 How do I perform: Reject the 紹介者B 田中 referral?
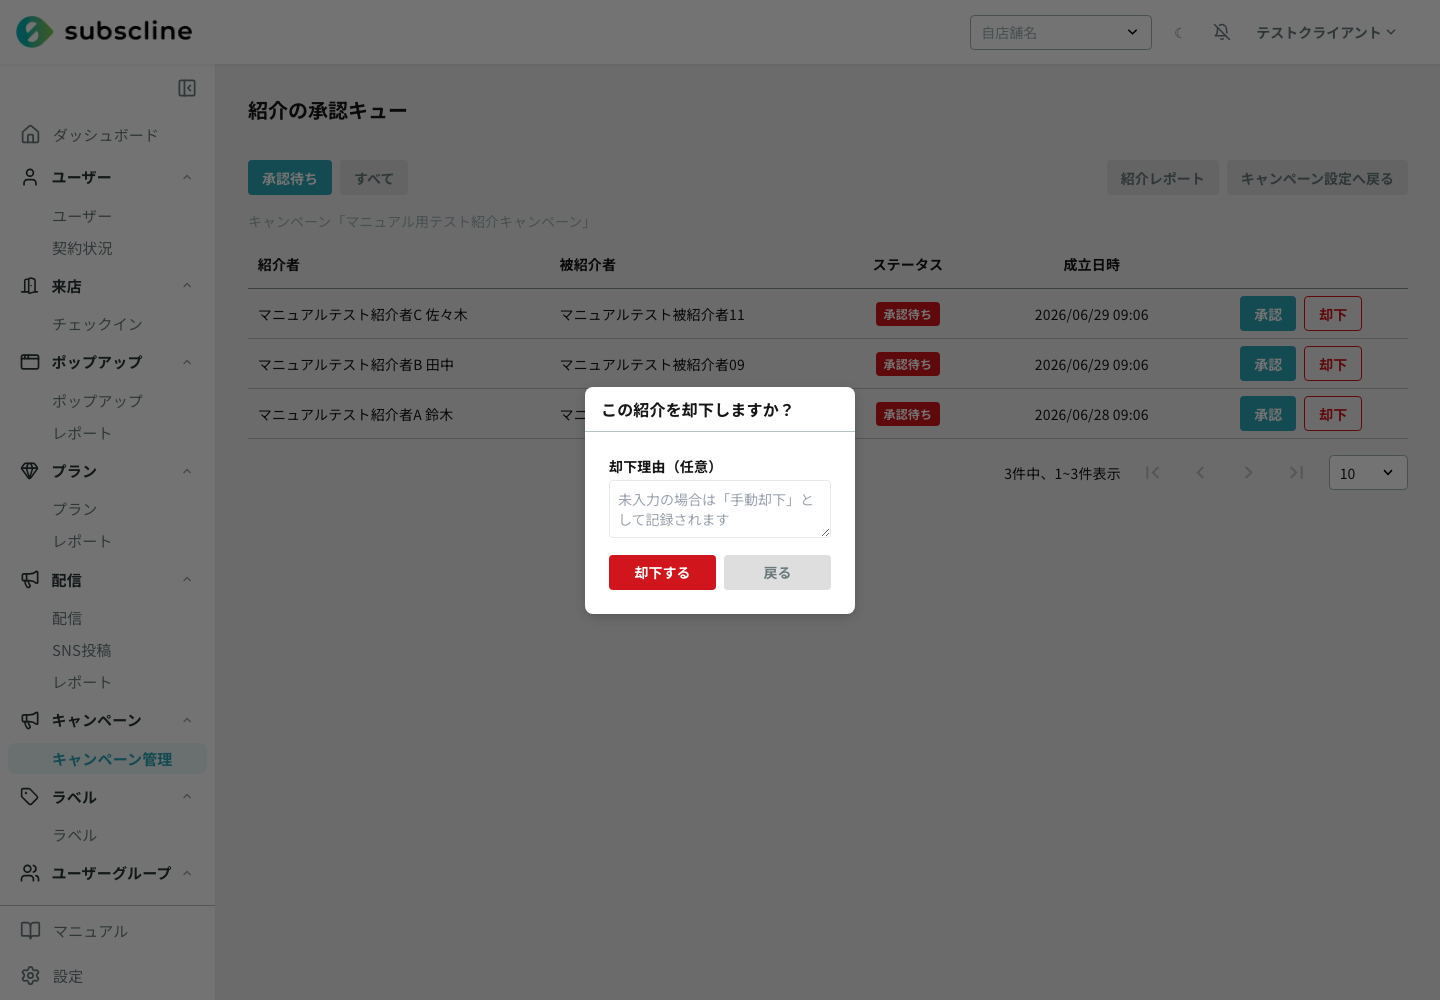(1333, 364)
